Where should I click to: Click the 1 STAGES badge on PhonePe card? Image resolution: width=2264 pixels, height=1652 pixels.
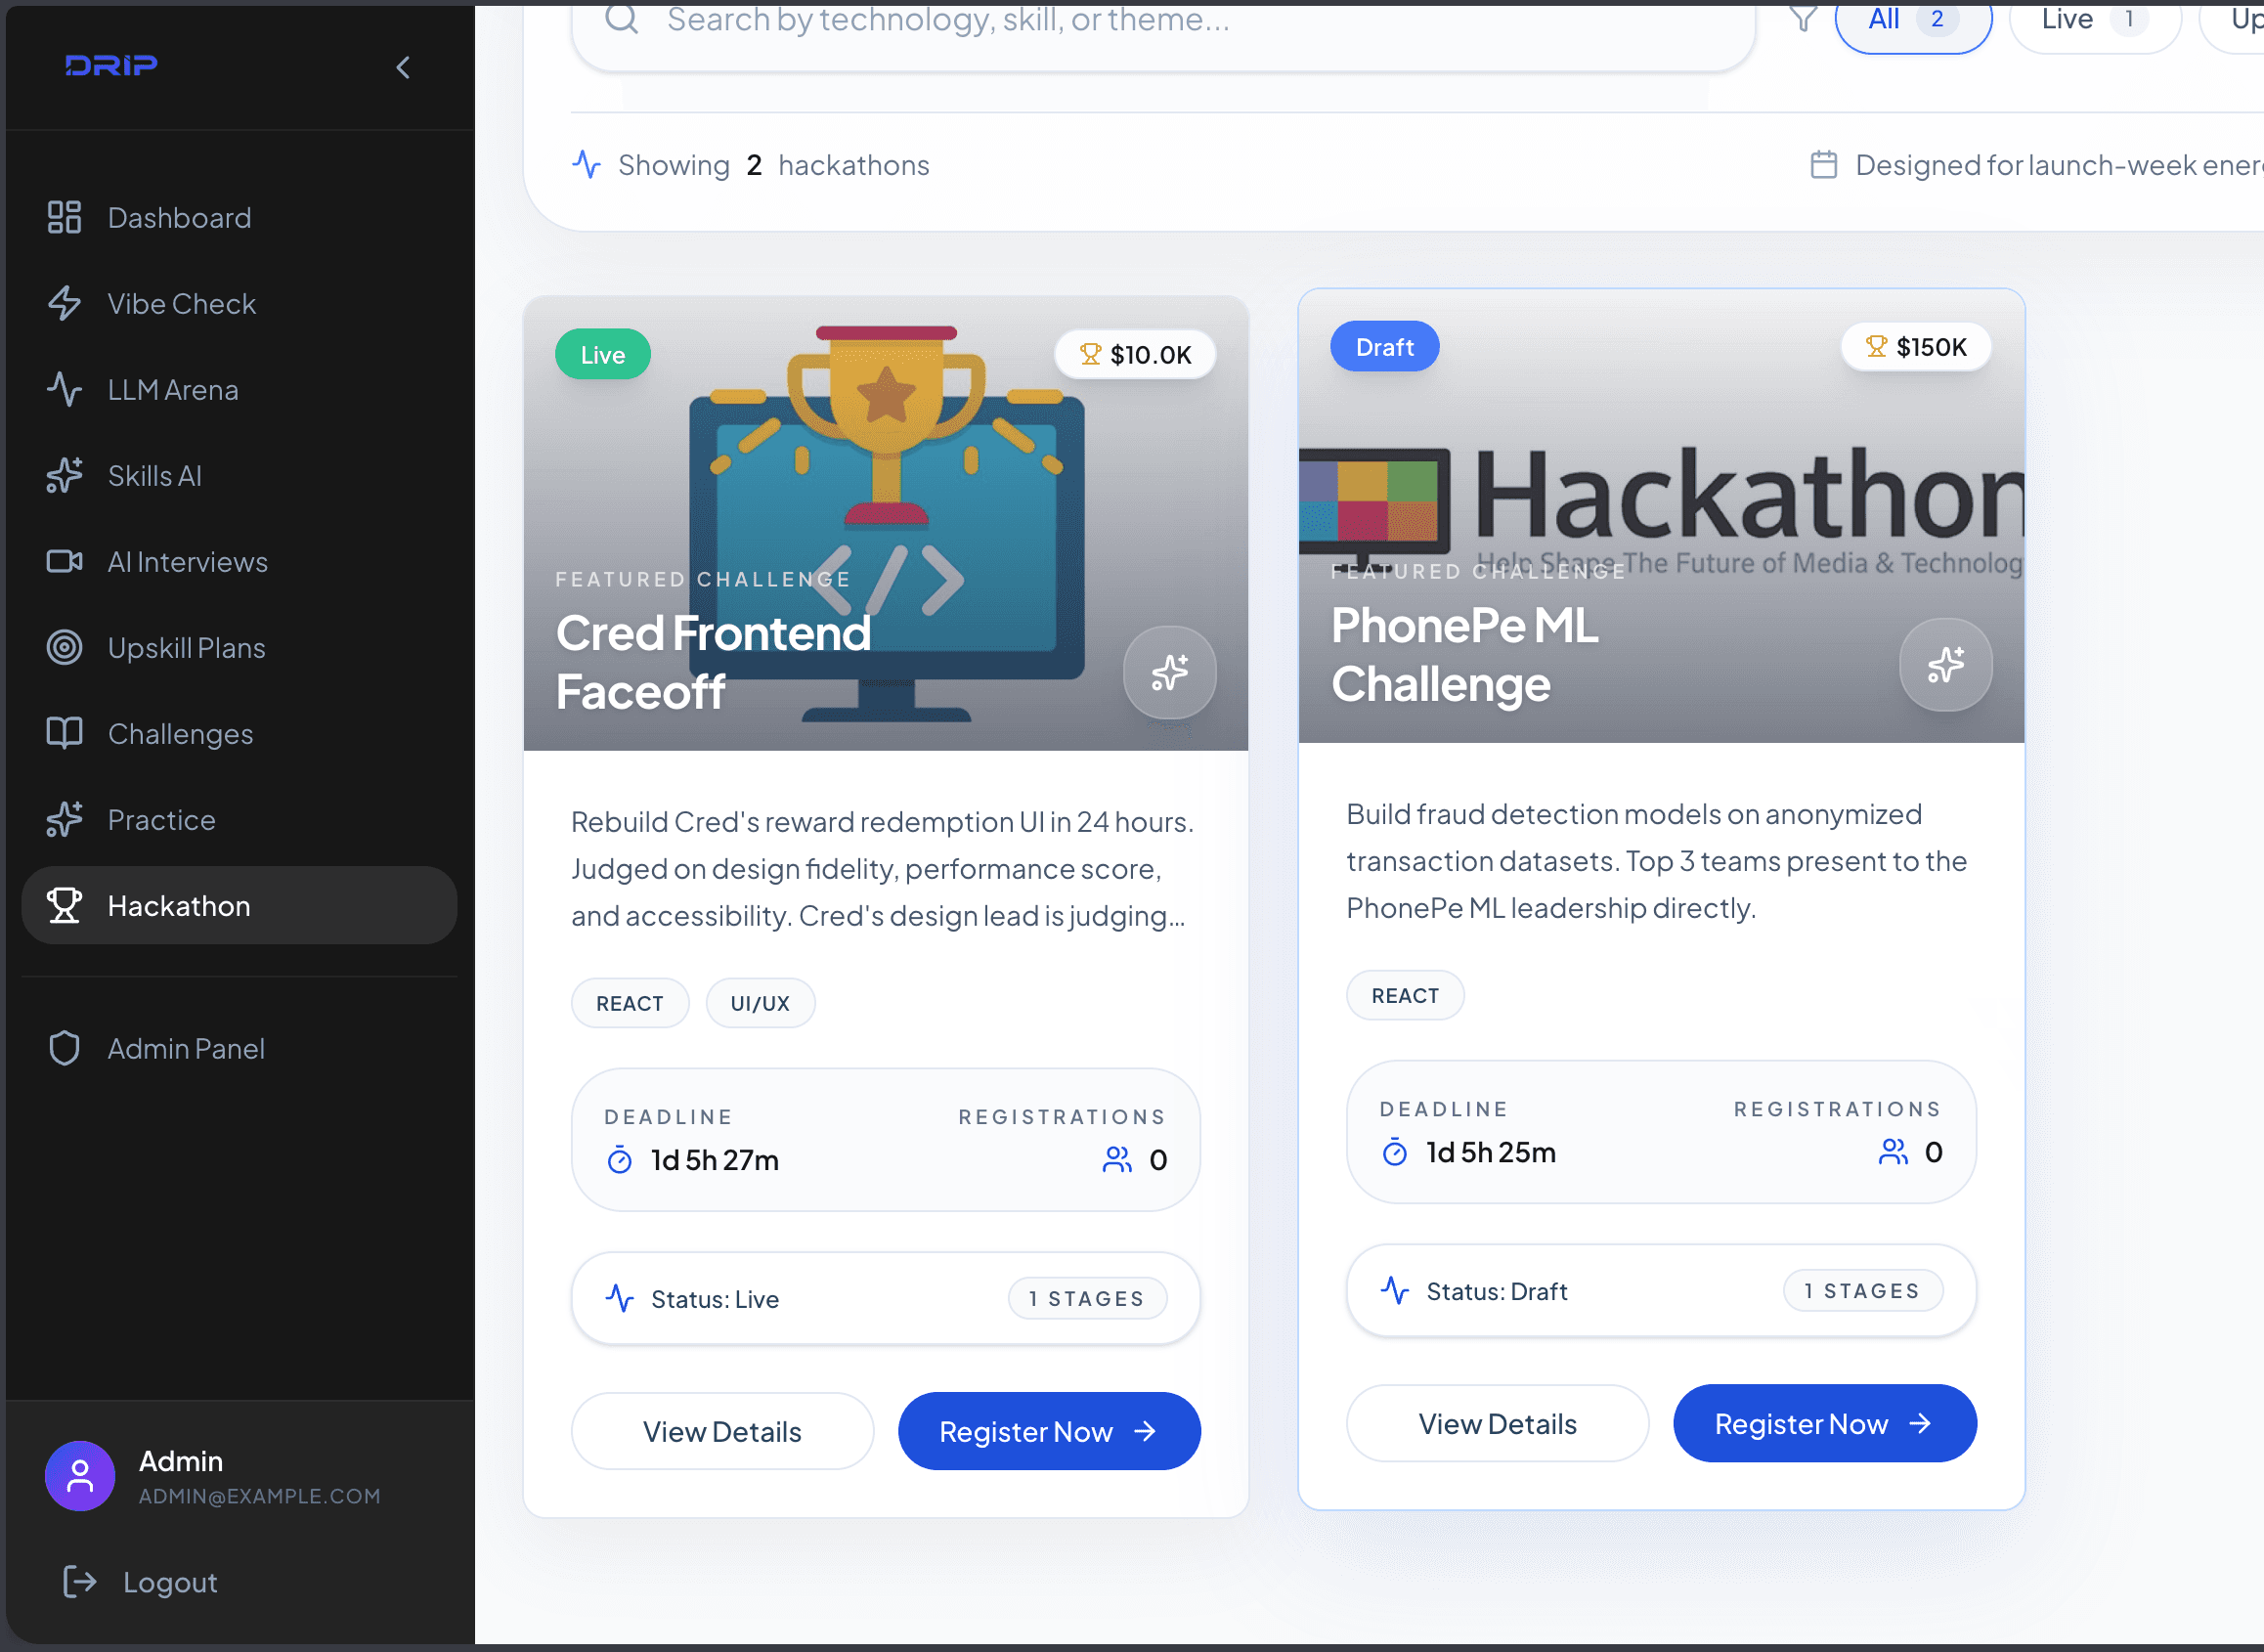pos(1863,1291)
